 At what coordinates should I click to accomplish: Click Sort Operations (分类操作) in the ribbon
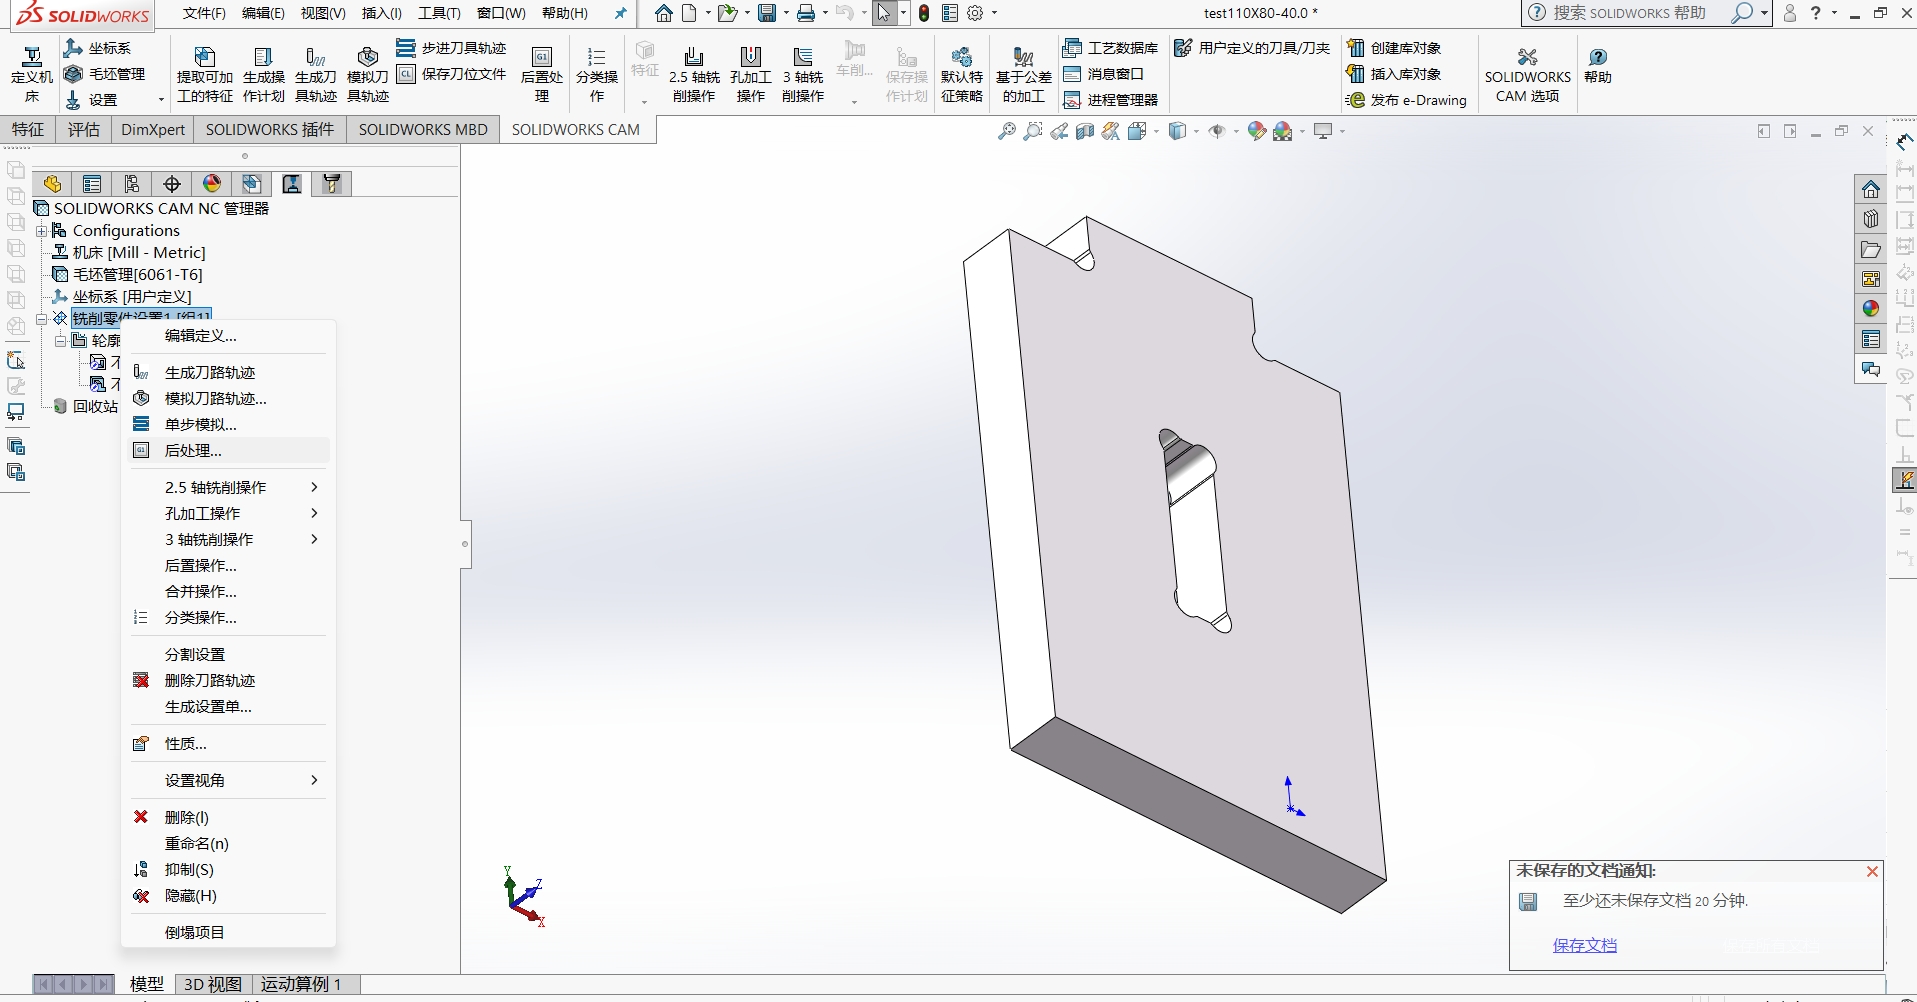597,75
